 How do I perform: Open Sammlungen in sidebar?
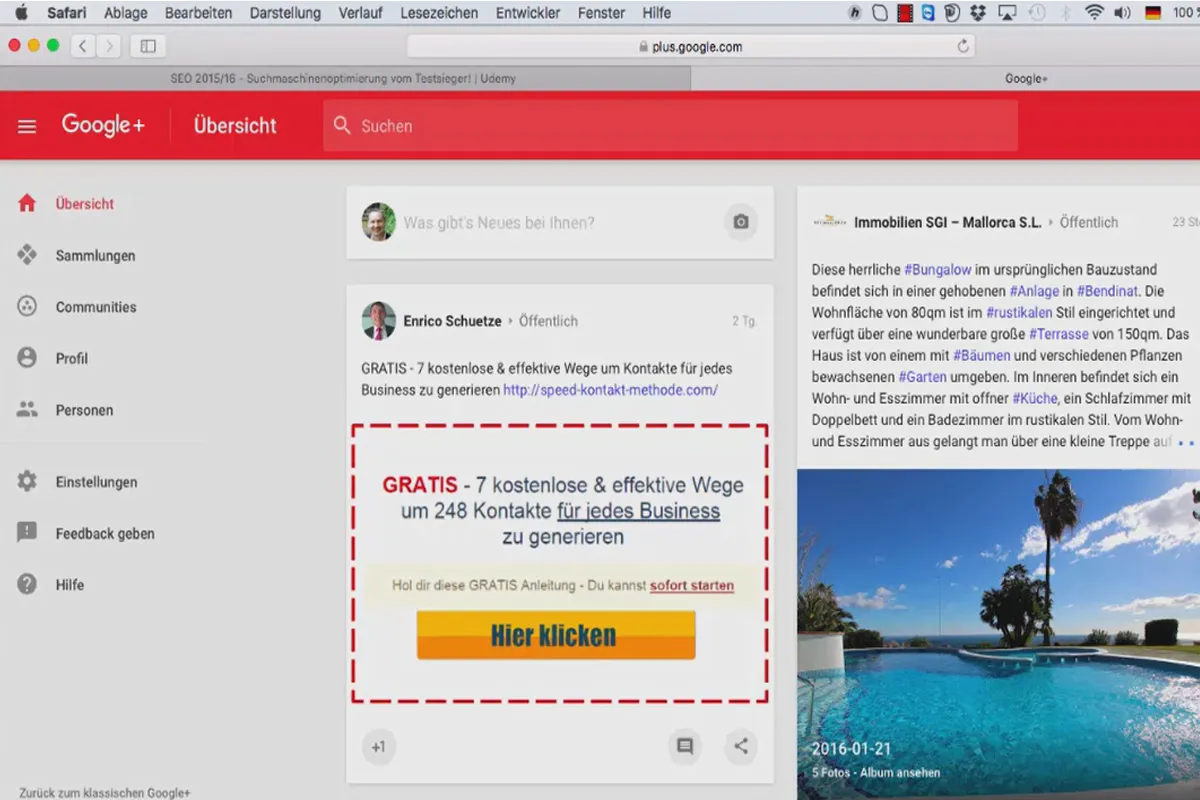click(x=95, y=256)
